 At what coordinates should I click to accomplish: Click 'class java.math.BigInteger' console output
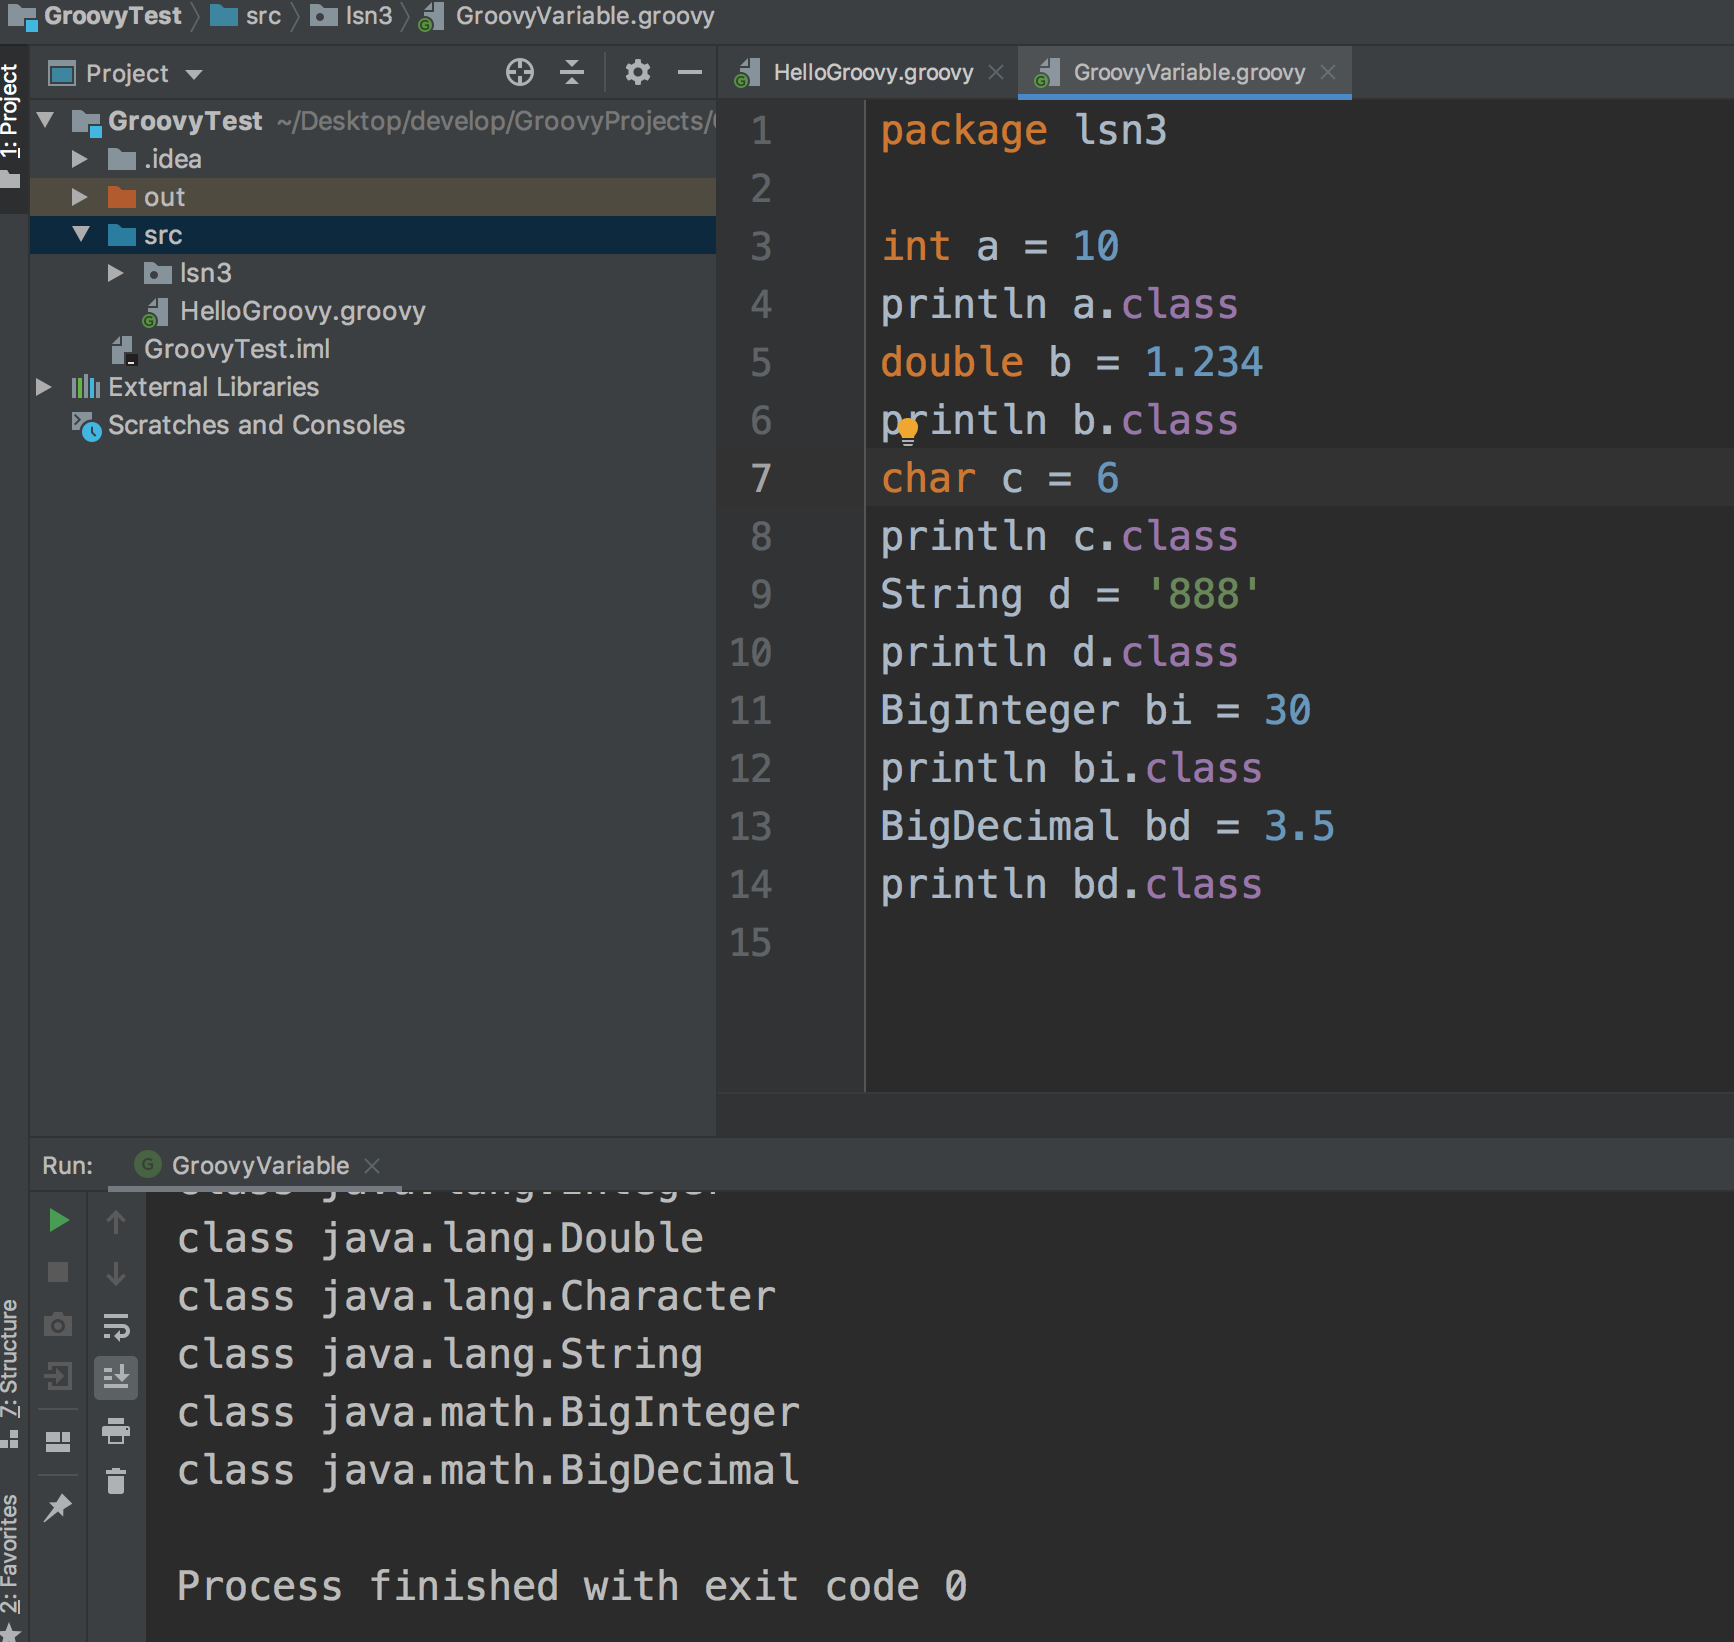[x=488, y=1412]
